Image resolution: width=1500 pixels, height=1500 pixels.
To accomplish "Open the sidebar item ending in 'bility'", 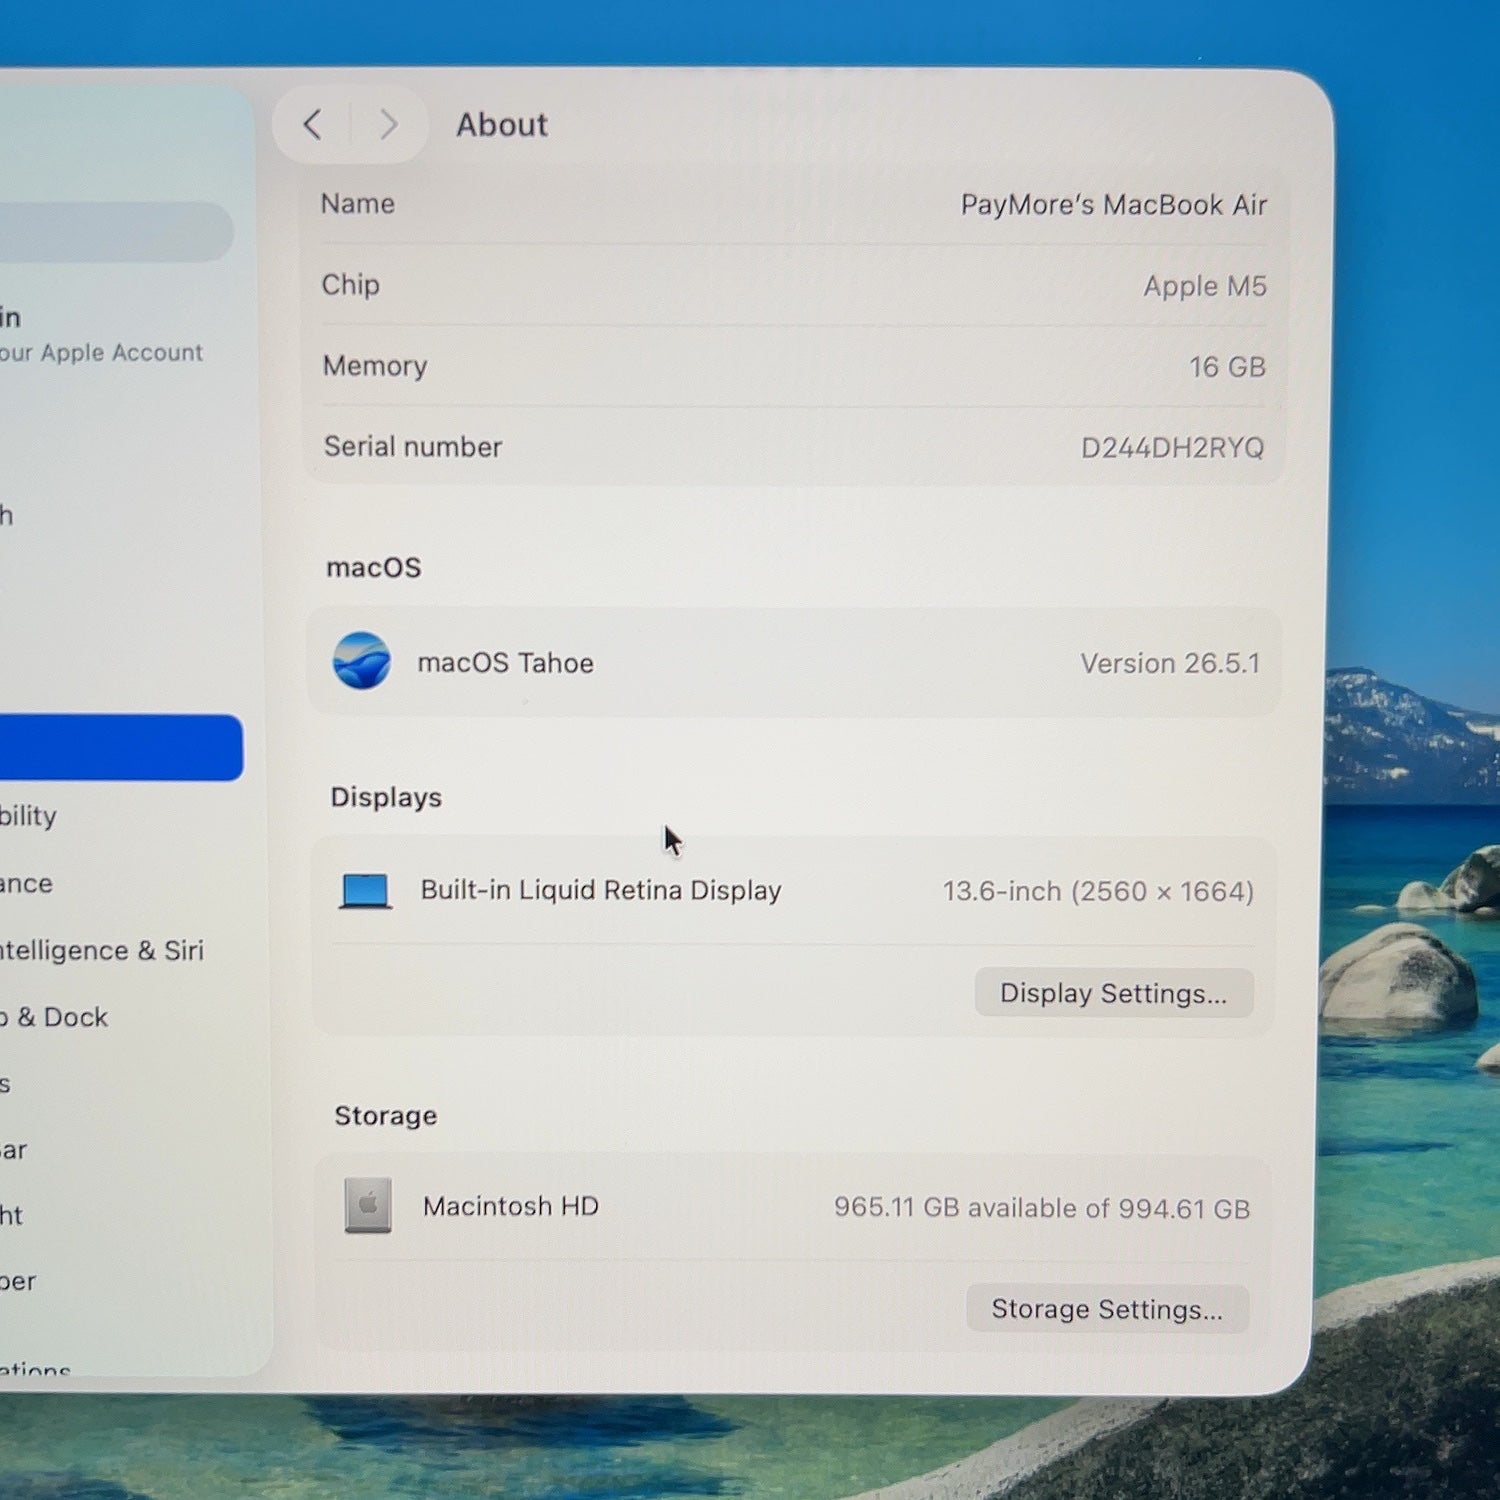I will (x=30, y=815).
